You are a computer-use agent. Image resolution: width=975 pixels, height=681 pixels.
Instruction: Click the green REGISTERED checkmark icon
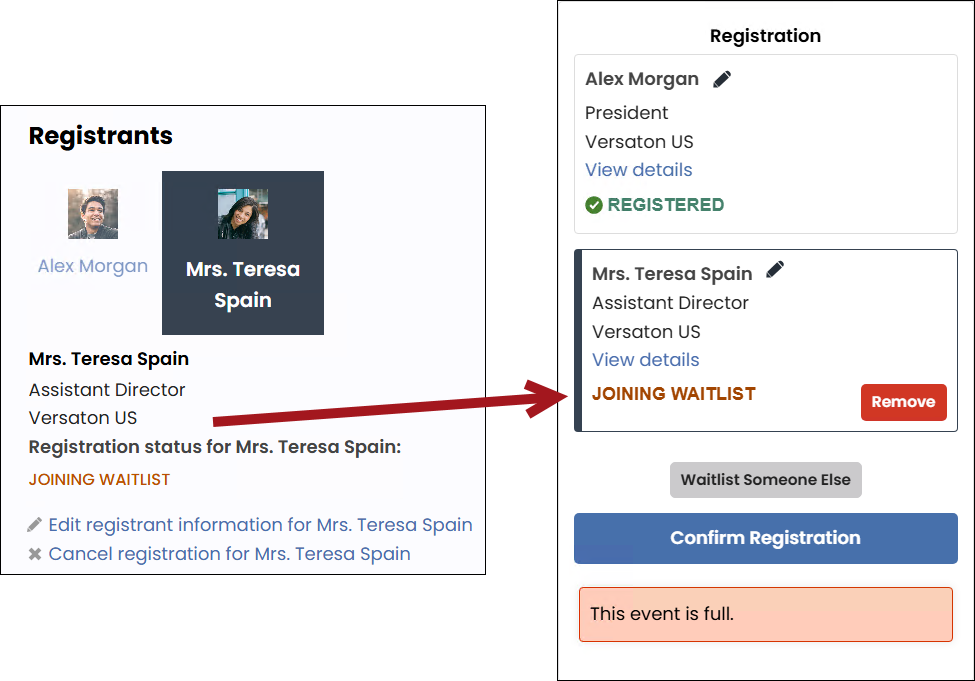click(x=594, y=205)
